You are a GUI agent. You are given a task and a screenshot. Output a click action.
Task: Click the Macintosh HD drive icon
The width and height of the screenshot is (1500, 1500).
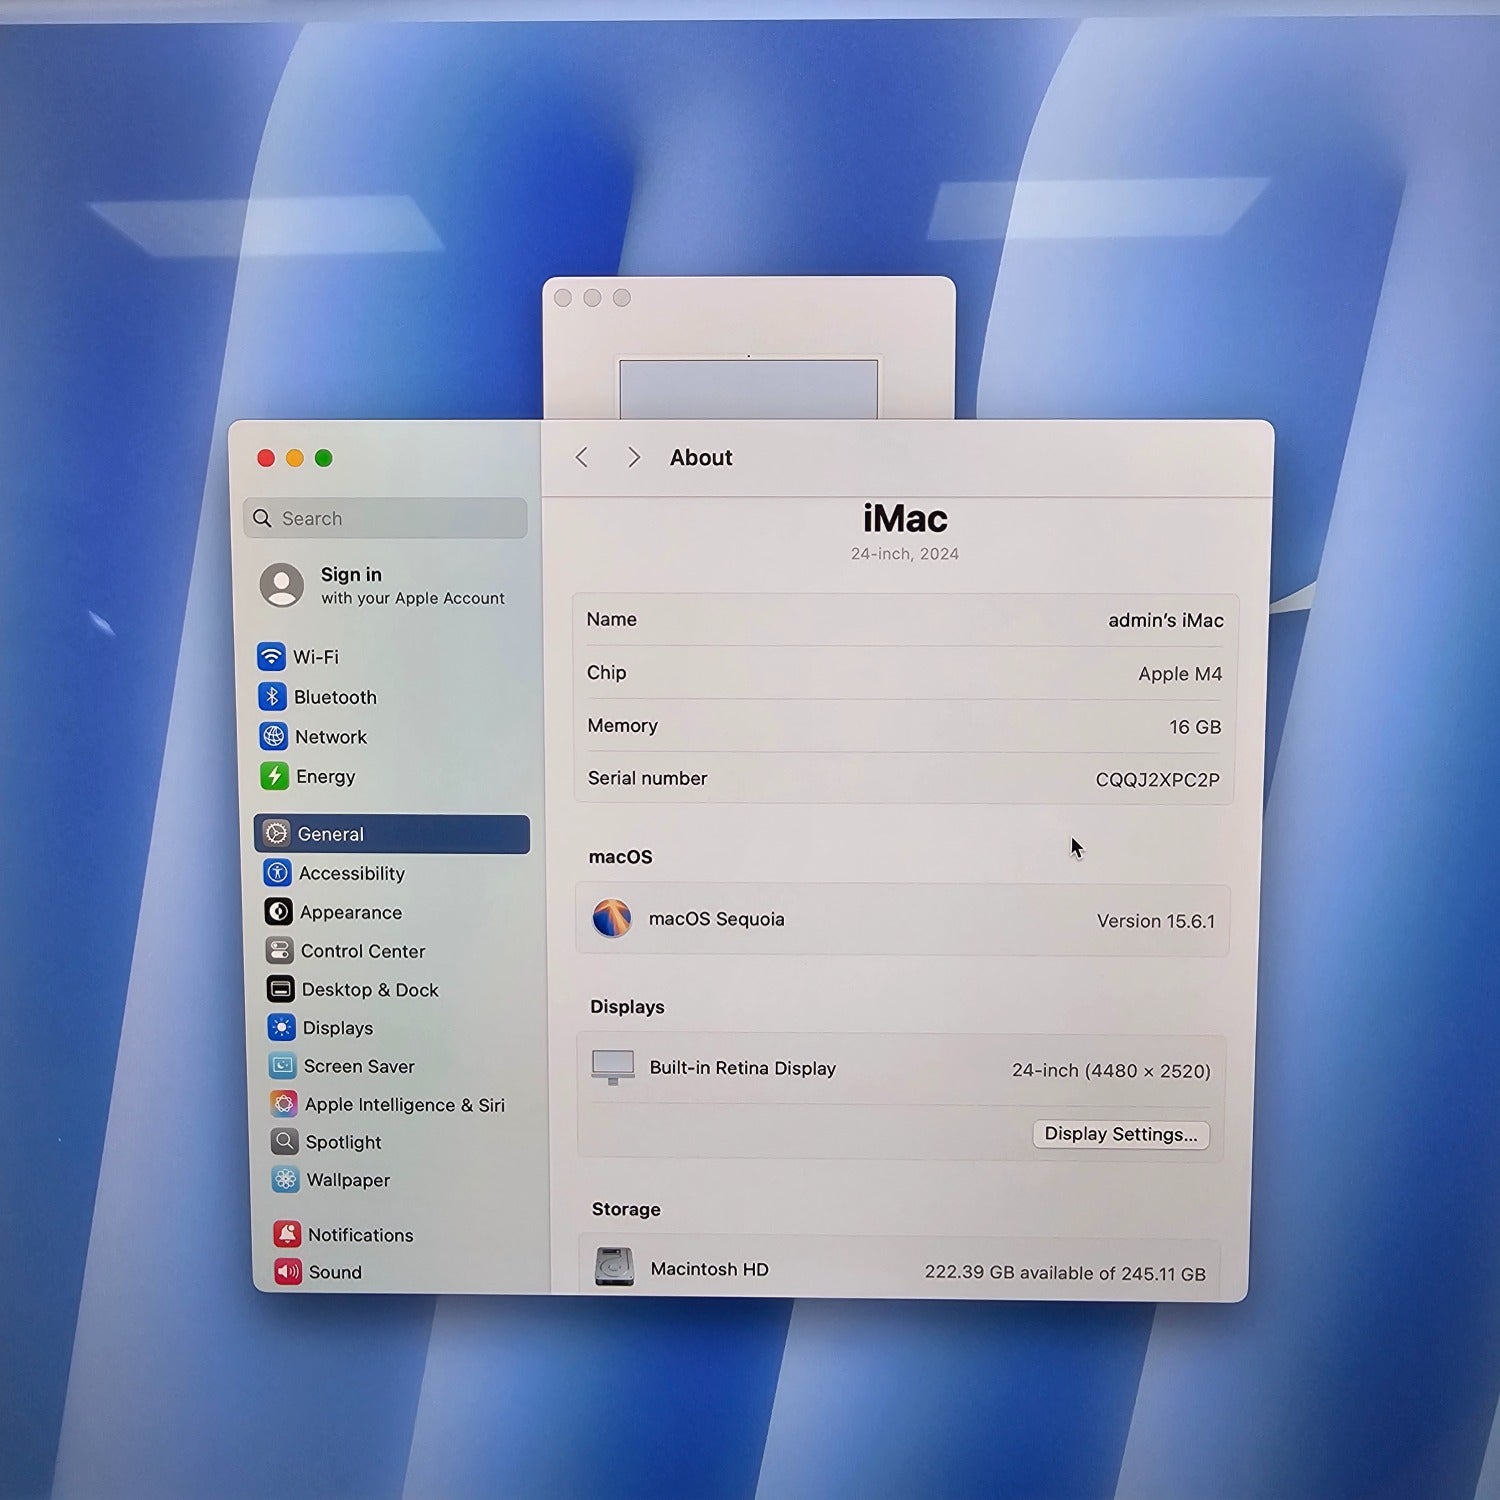[x=614, y=1267]
